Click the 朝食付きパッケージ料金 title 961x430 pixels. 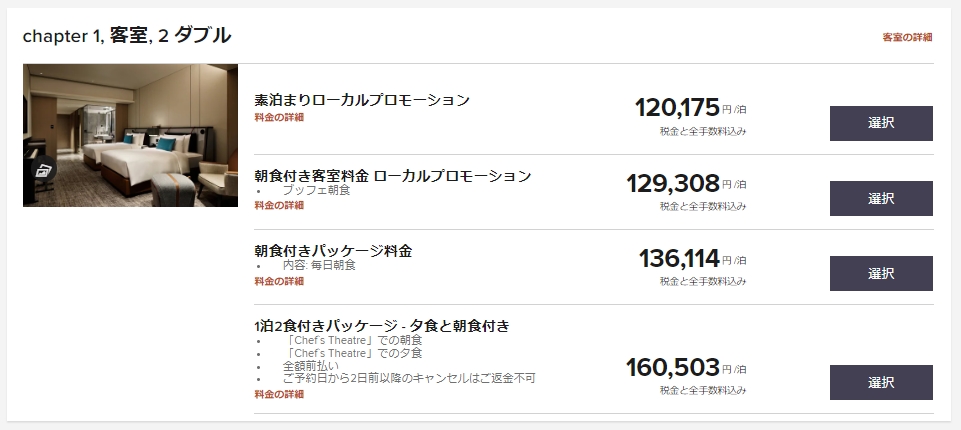(333, 251)
